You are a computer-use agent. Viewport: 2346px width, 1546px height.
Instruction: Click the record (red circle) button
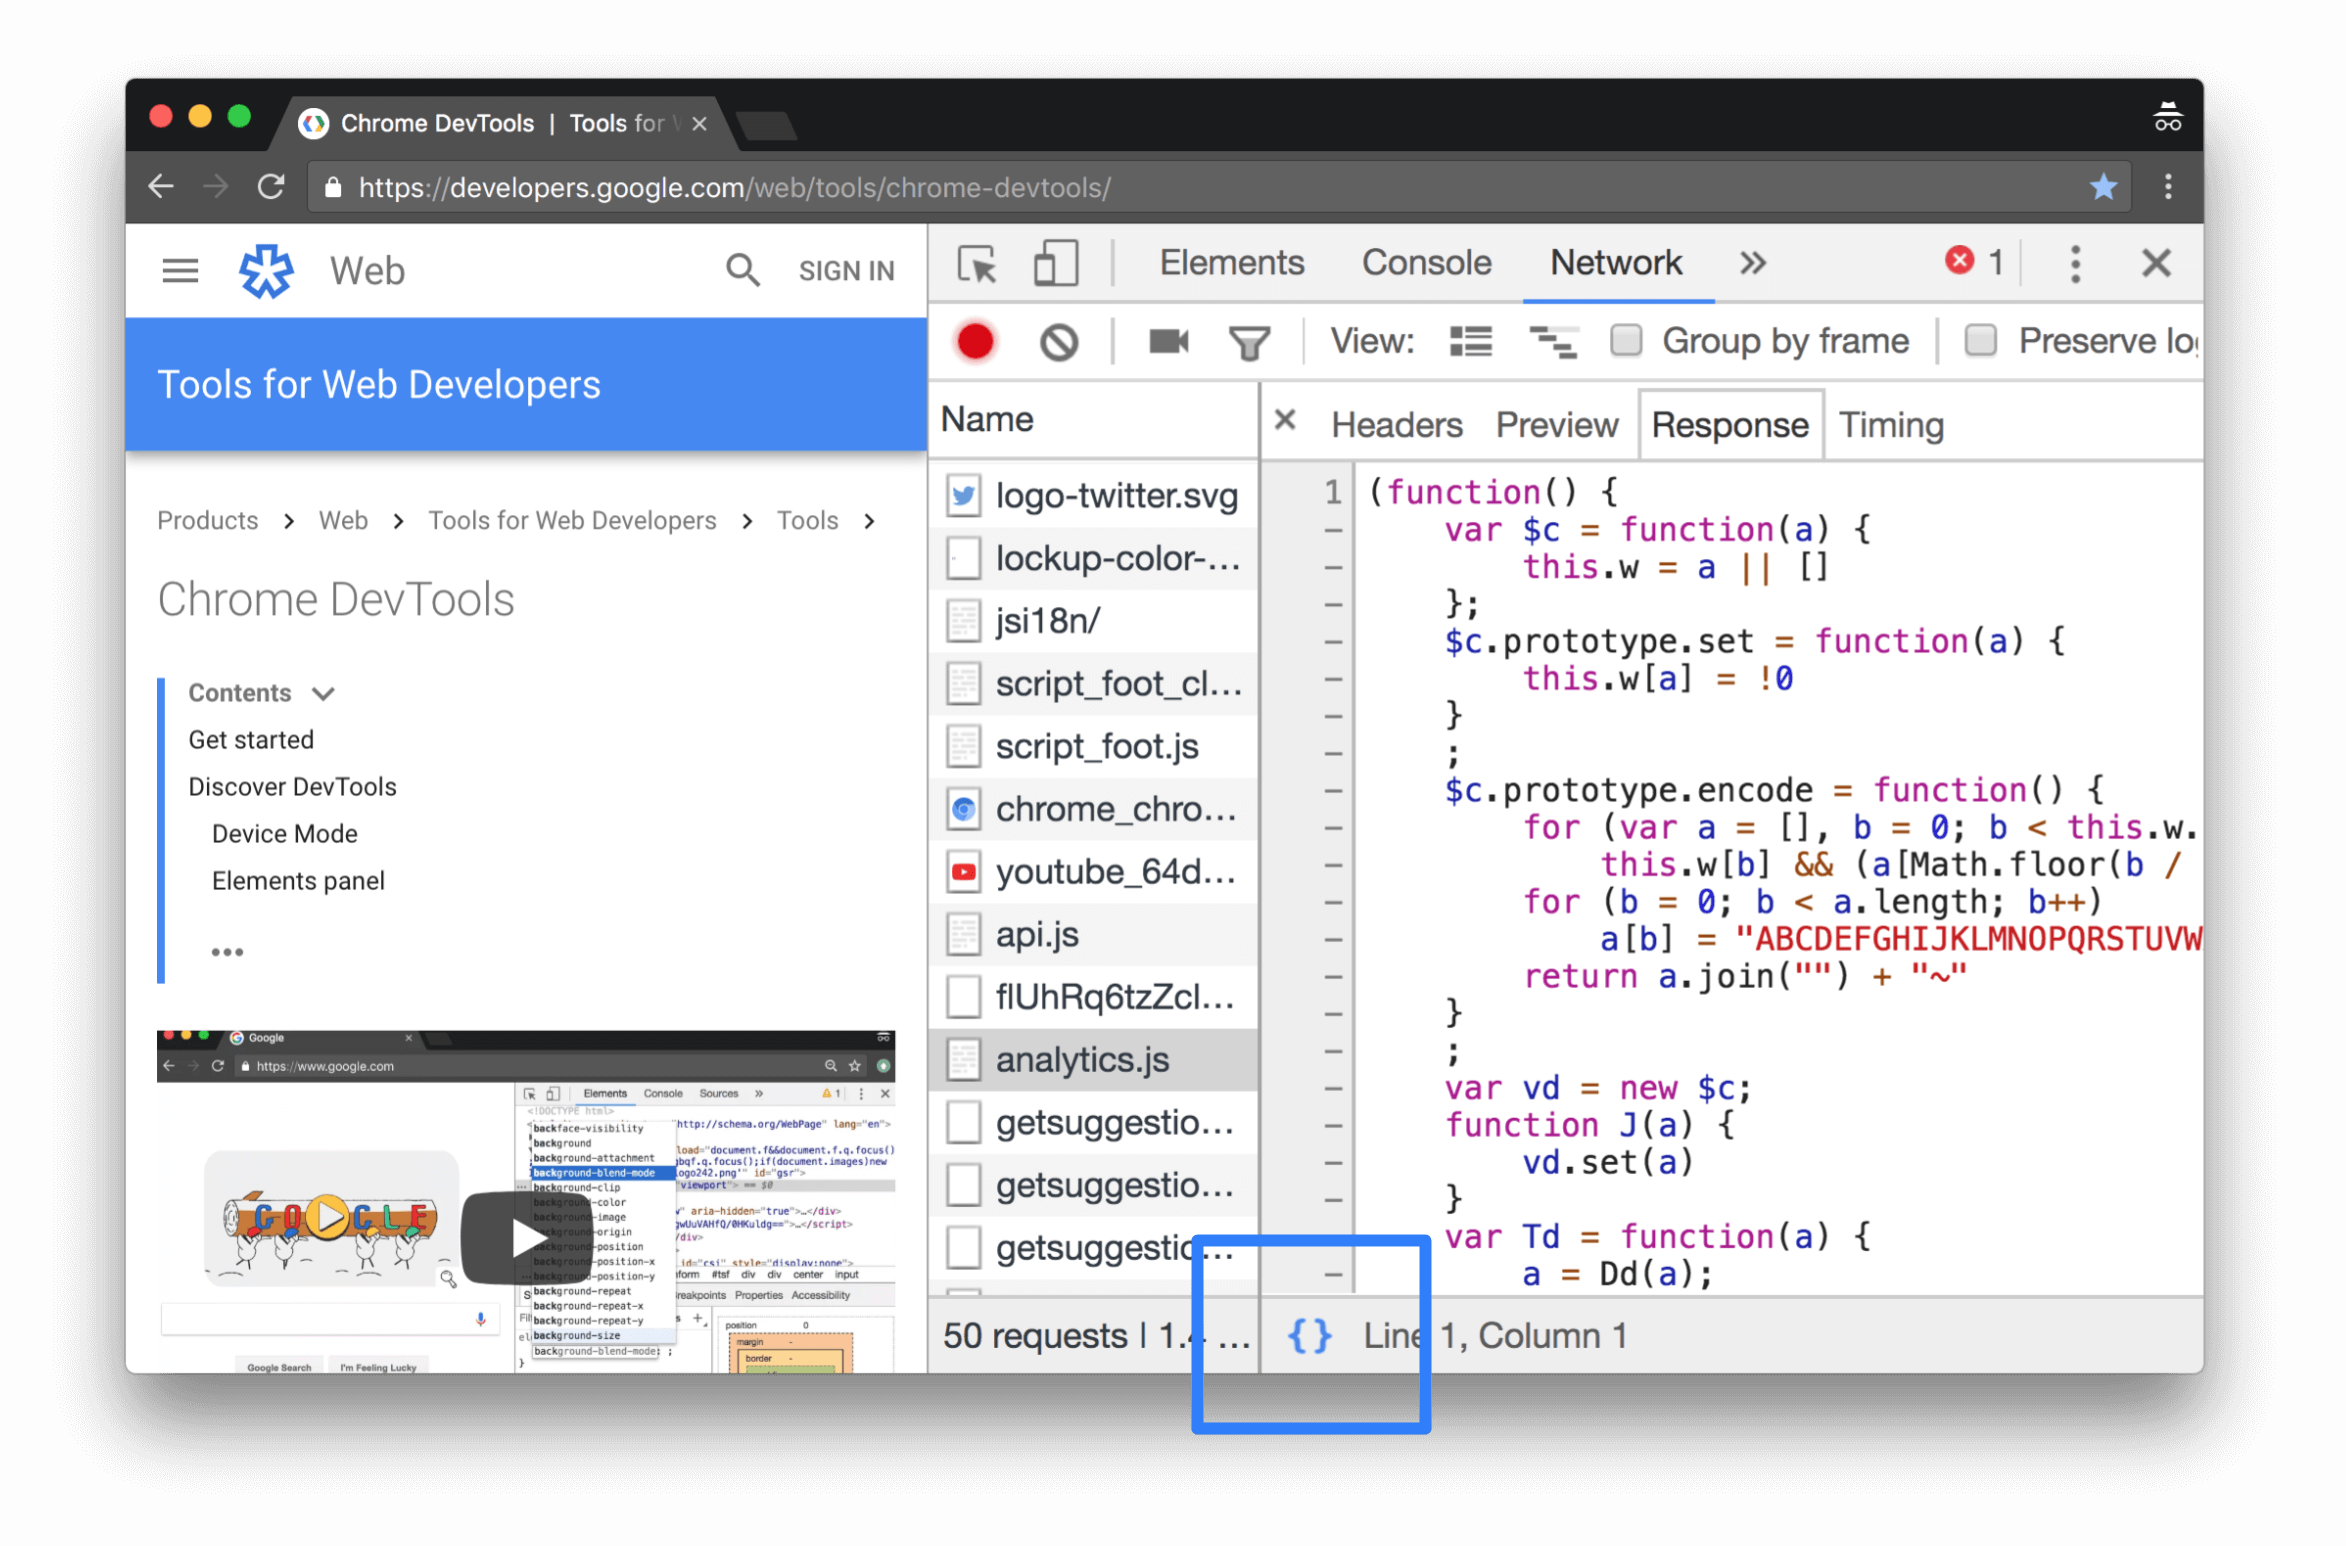975,340
